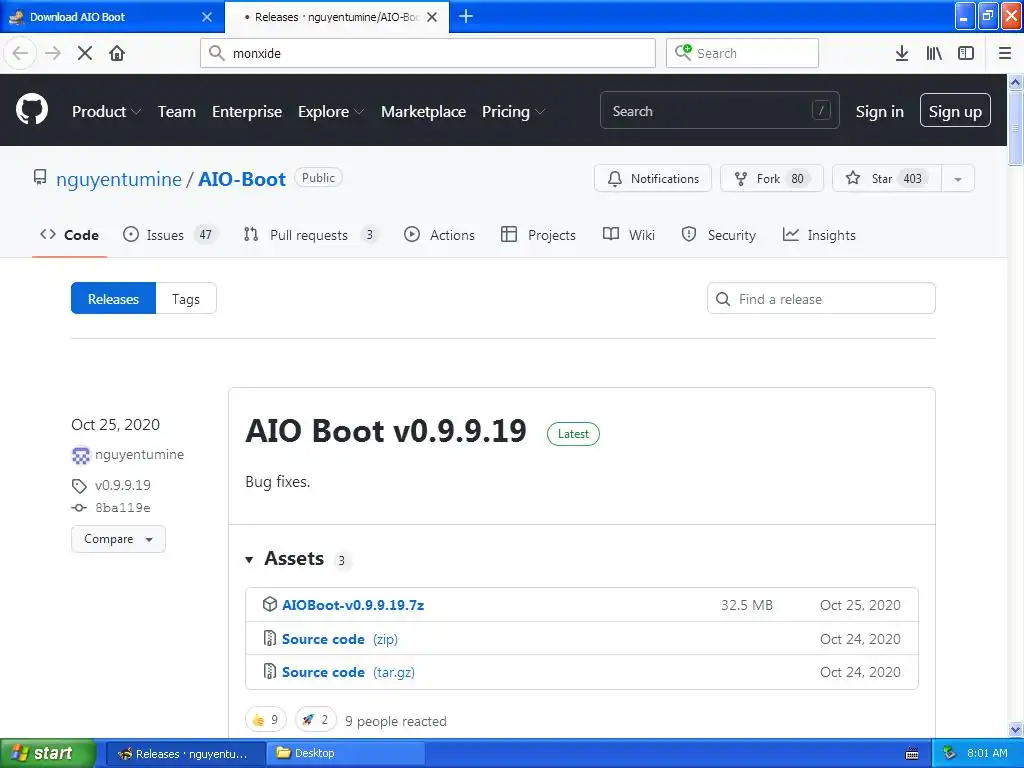Close the Releases nguyentumine tab
Image resolution: width=1024 pixels, height=768 pixels.
(432, 17)
